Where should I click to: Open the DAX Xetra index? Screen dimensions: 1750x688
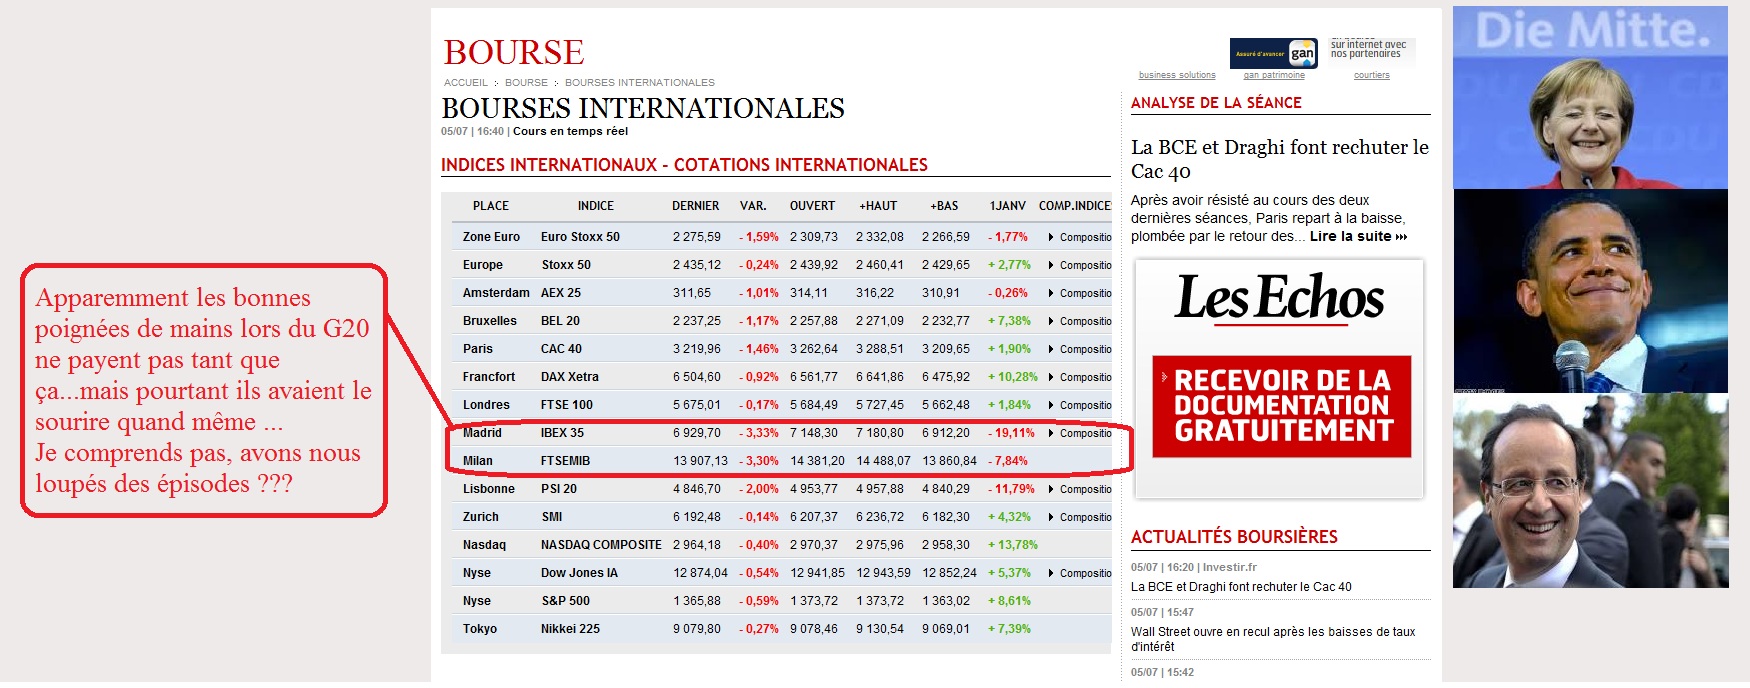(570, 377)
